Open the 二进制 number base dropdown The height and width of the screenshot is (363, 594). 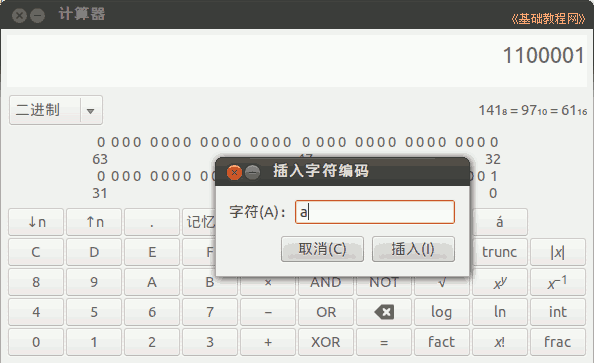click(56, 110)
